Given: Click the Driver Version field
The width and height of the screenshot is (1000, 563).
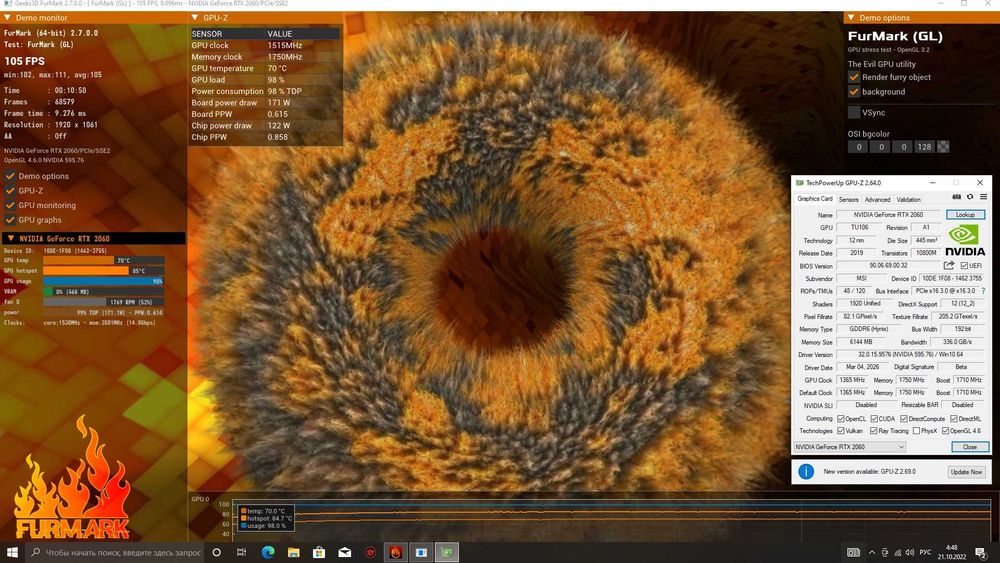Looking at the screenshot, I should click(910, 355).
